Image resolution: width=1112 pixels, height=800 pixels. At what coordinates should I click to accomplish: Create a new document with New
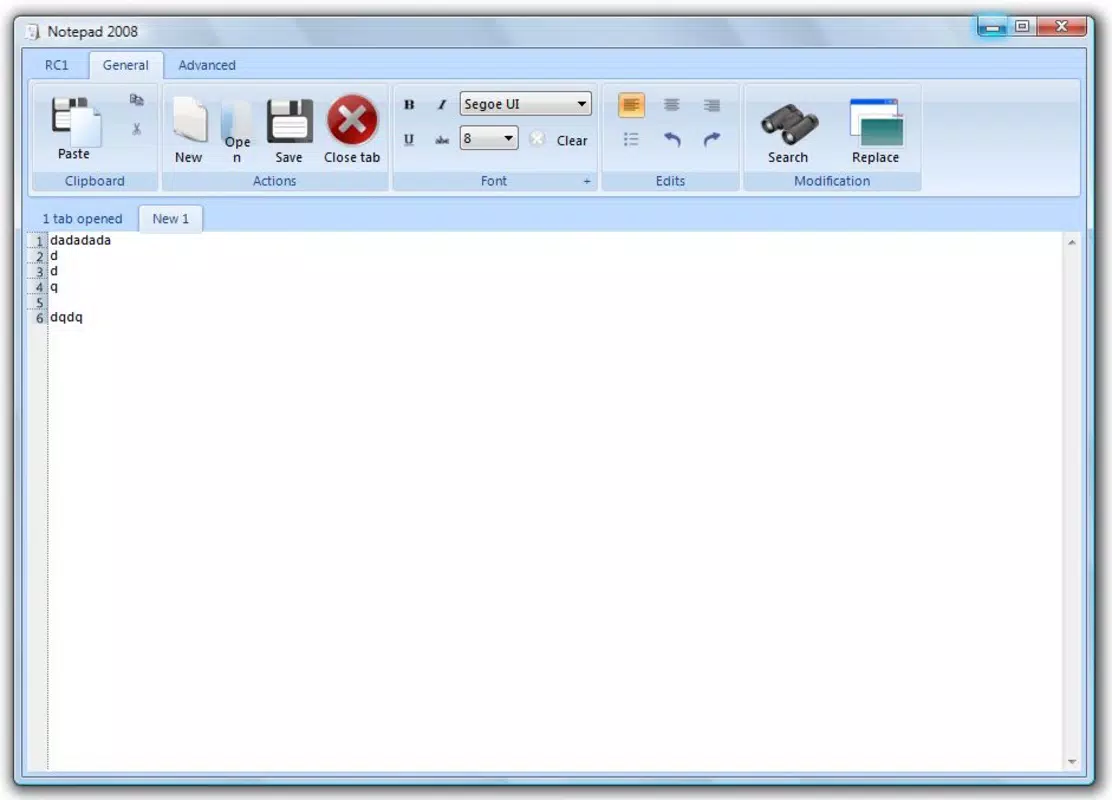(189, 129)
